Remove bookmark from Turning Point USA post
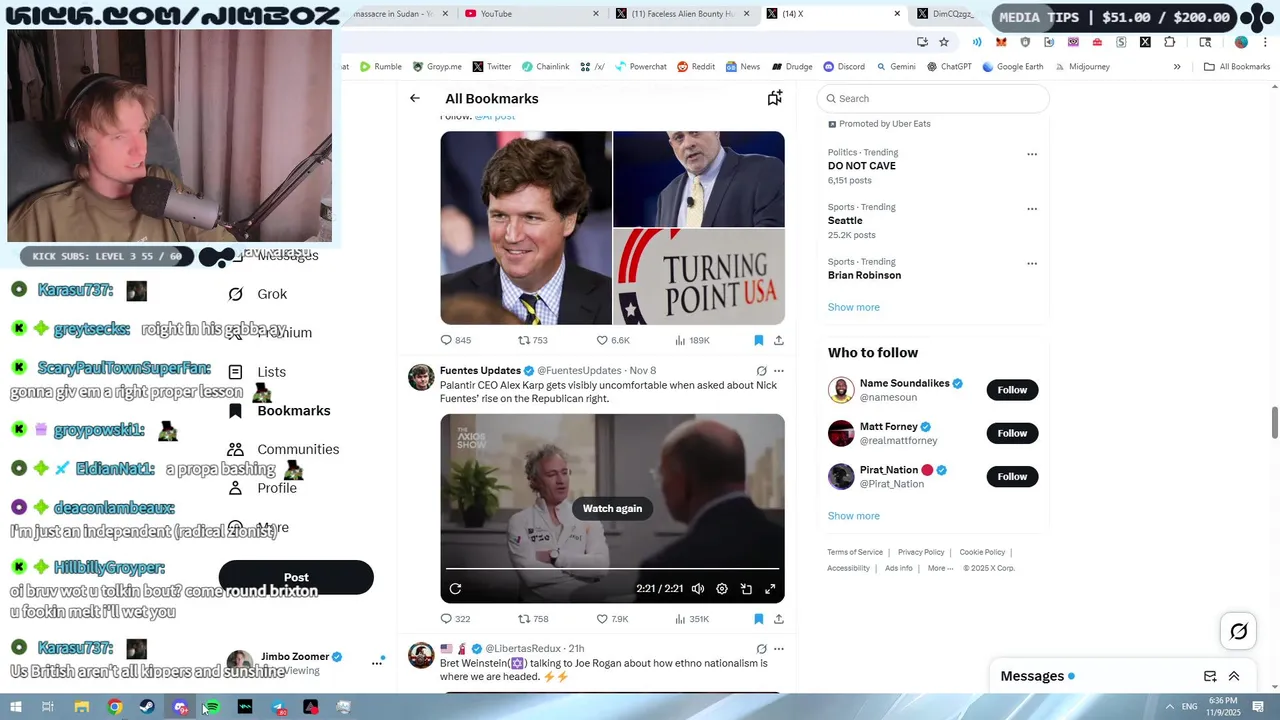This screenshot has height=720, width=1280. (x=759, y=340)
